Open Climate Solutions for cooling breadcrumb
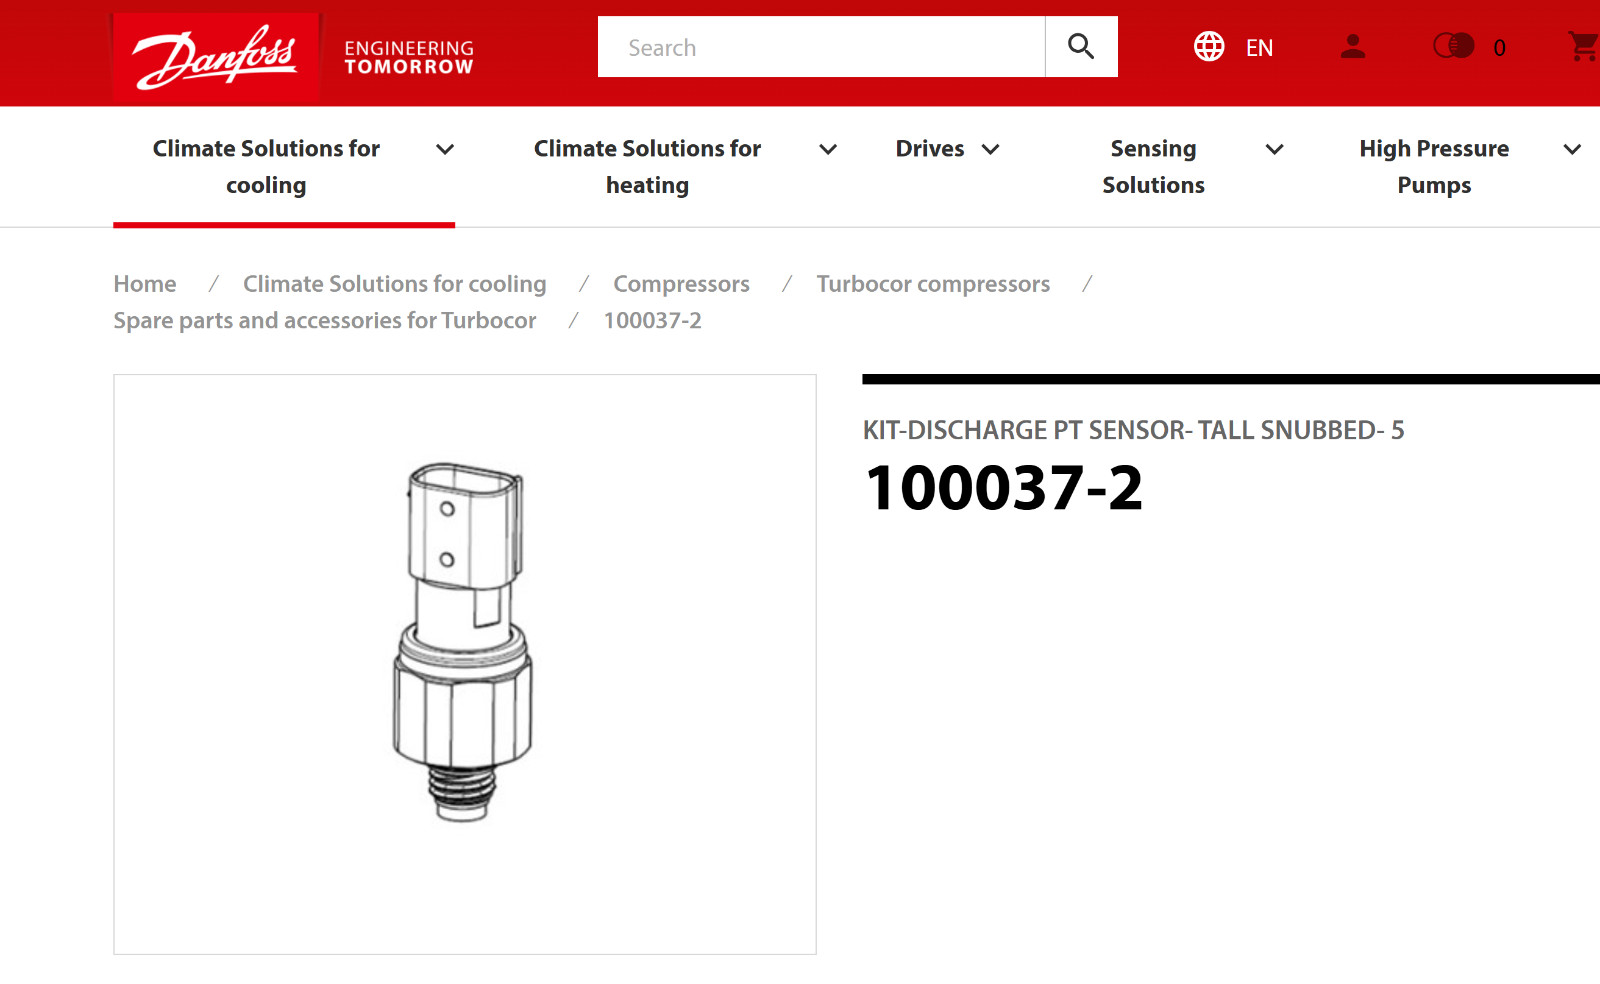This screenshot has height=984, width=1600. (x=395, y=284)
